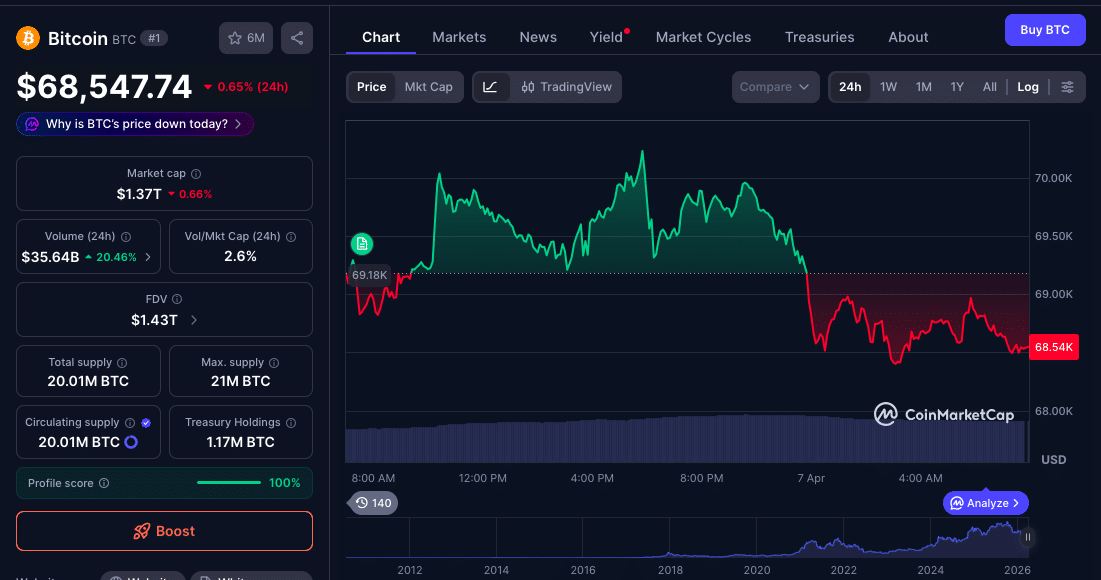
Task: Click the Buy BTC button
Action: coord(1044,30)
